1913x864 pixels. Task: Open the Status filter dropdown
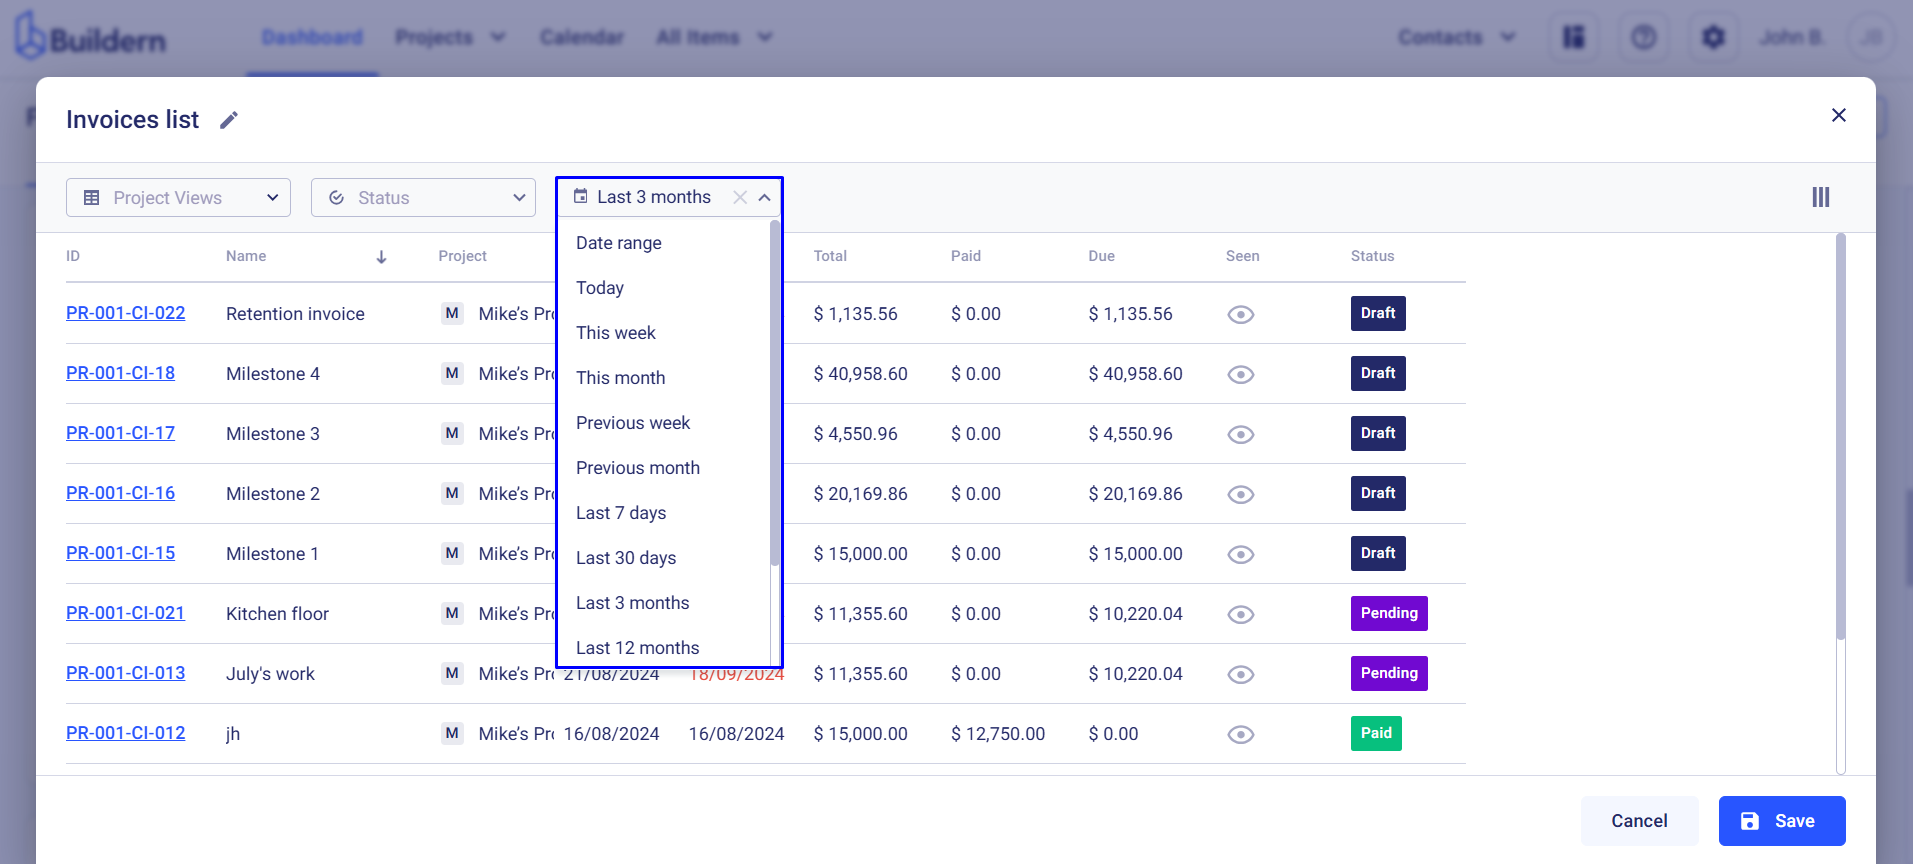[423, 197]
